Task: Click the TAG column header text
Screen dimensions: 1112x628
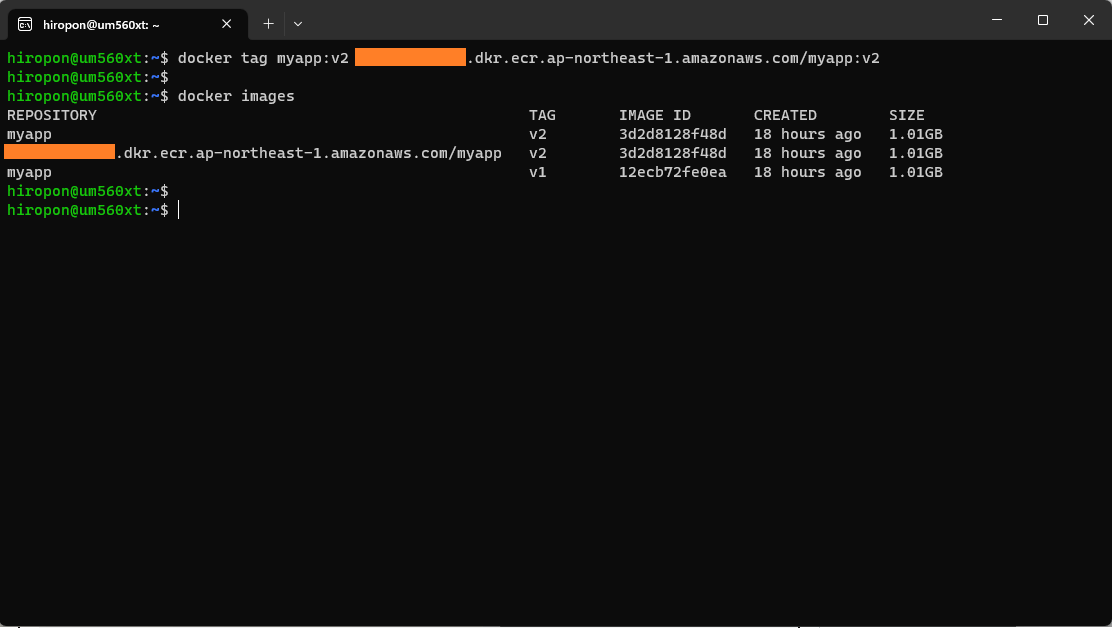Action: 543,115
